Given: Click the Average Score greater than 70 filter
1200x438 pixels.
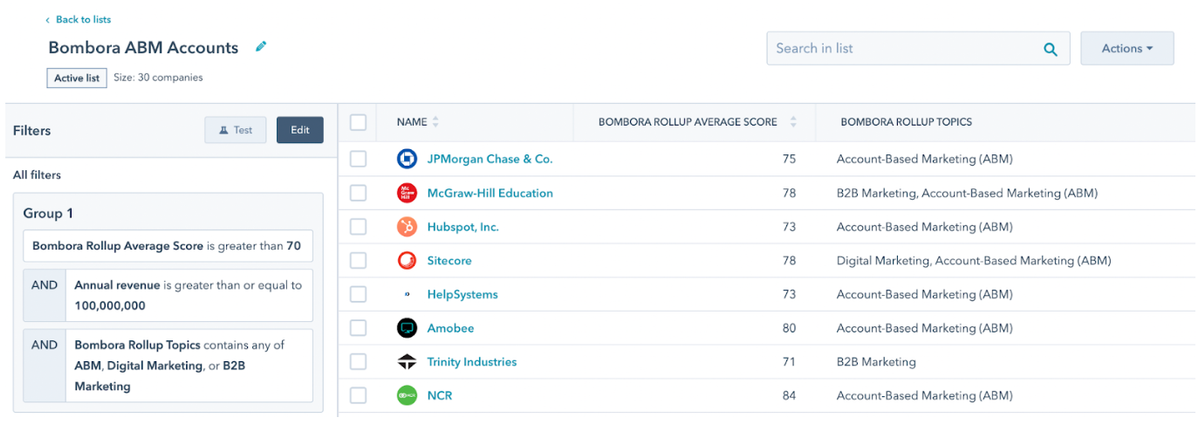Looking at the screenshot, I should click(x=168, y=245).
